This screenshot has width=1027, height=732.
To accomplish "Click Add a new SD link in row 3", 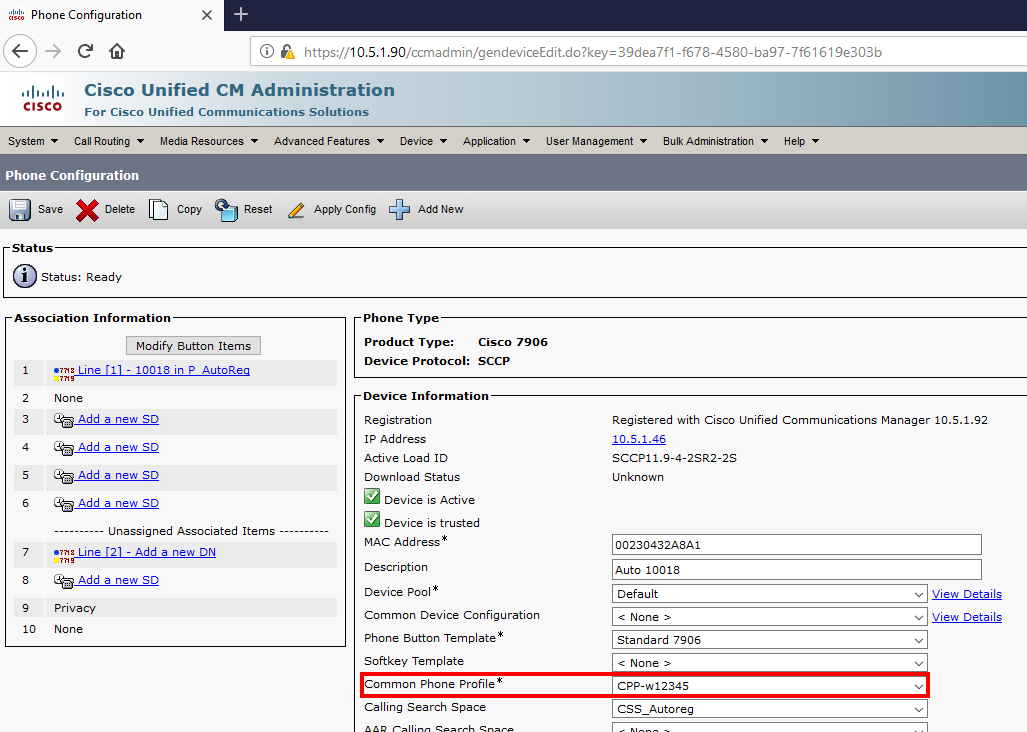I will (x=119, y=419).
